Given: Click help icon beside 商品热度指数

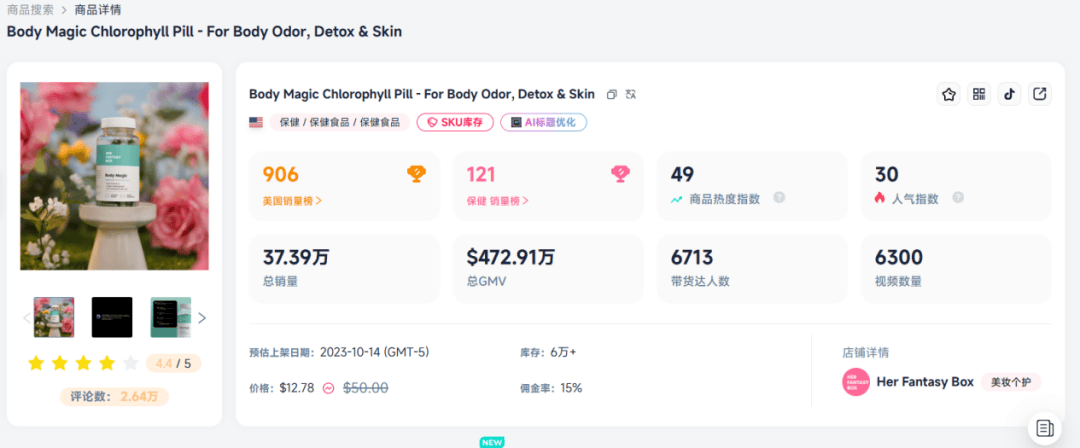Looking at the screenshot, I should [779, 198].
